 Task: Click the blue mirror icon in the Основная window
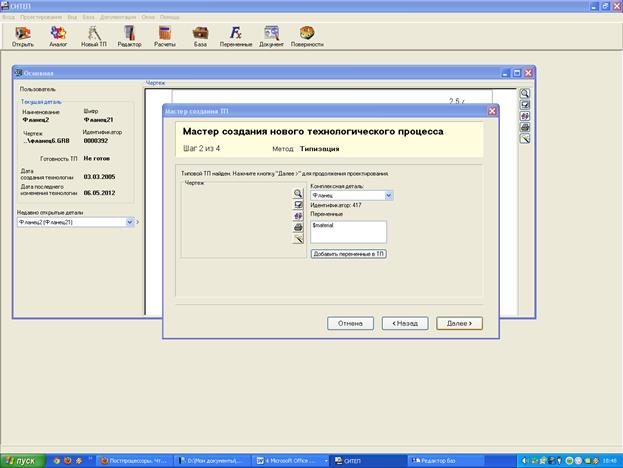click(525, 116)
